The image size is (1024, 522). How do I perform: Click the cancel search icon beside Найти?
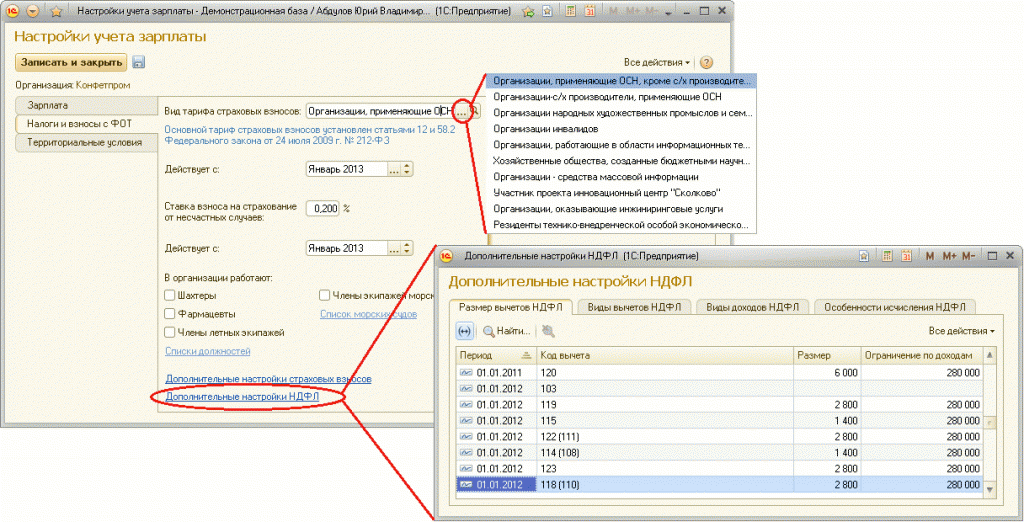pyautogui.click(x=548, y=331)
